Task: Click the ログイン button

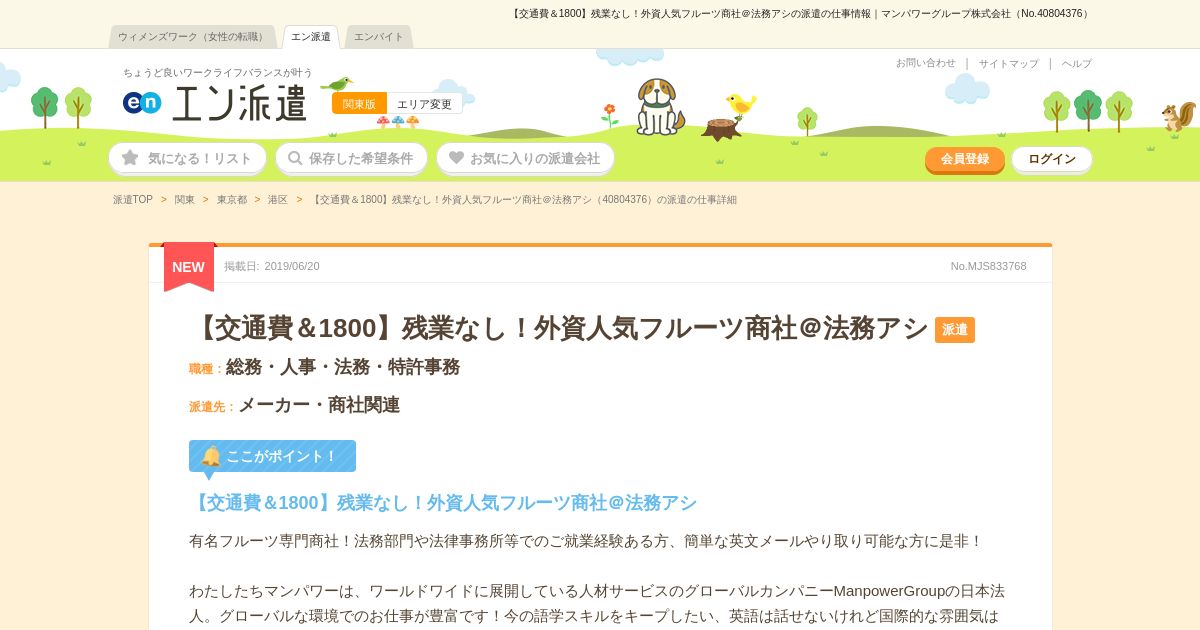Action: click(1052, 159)
